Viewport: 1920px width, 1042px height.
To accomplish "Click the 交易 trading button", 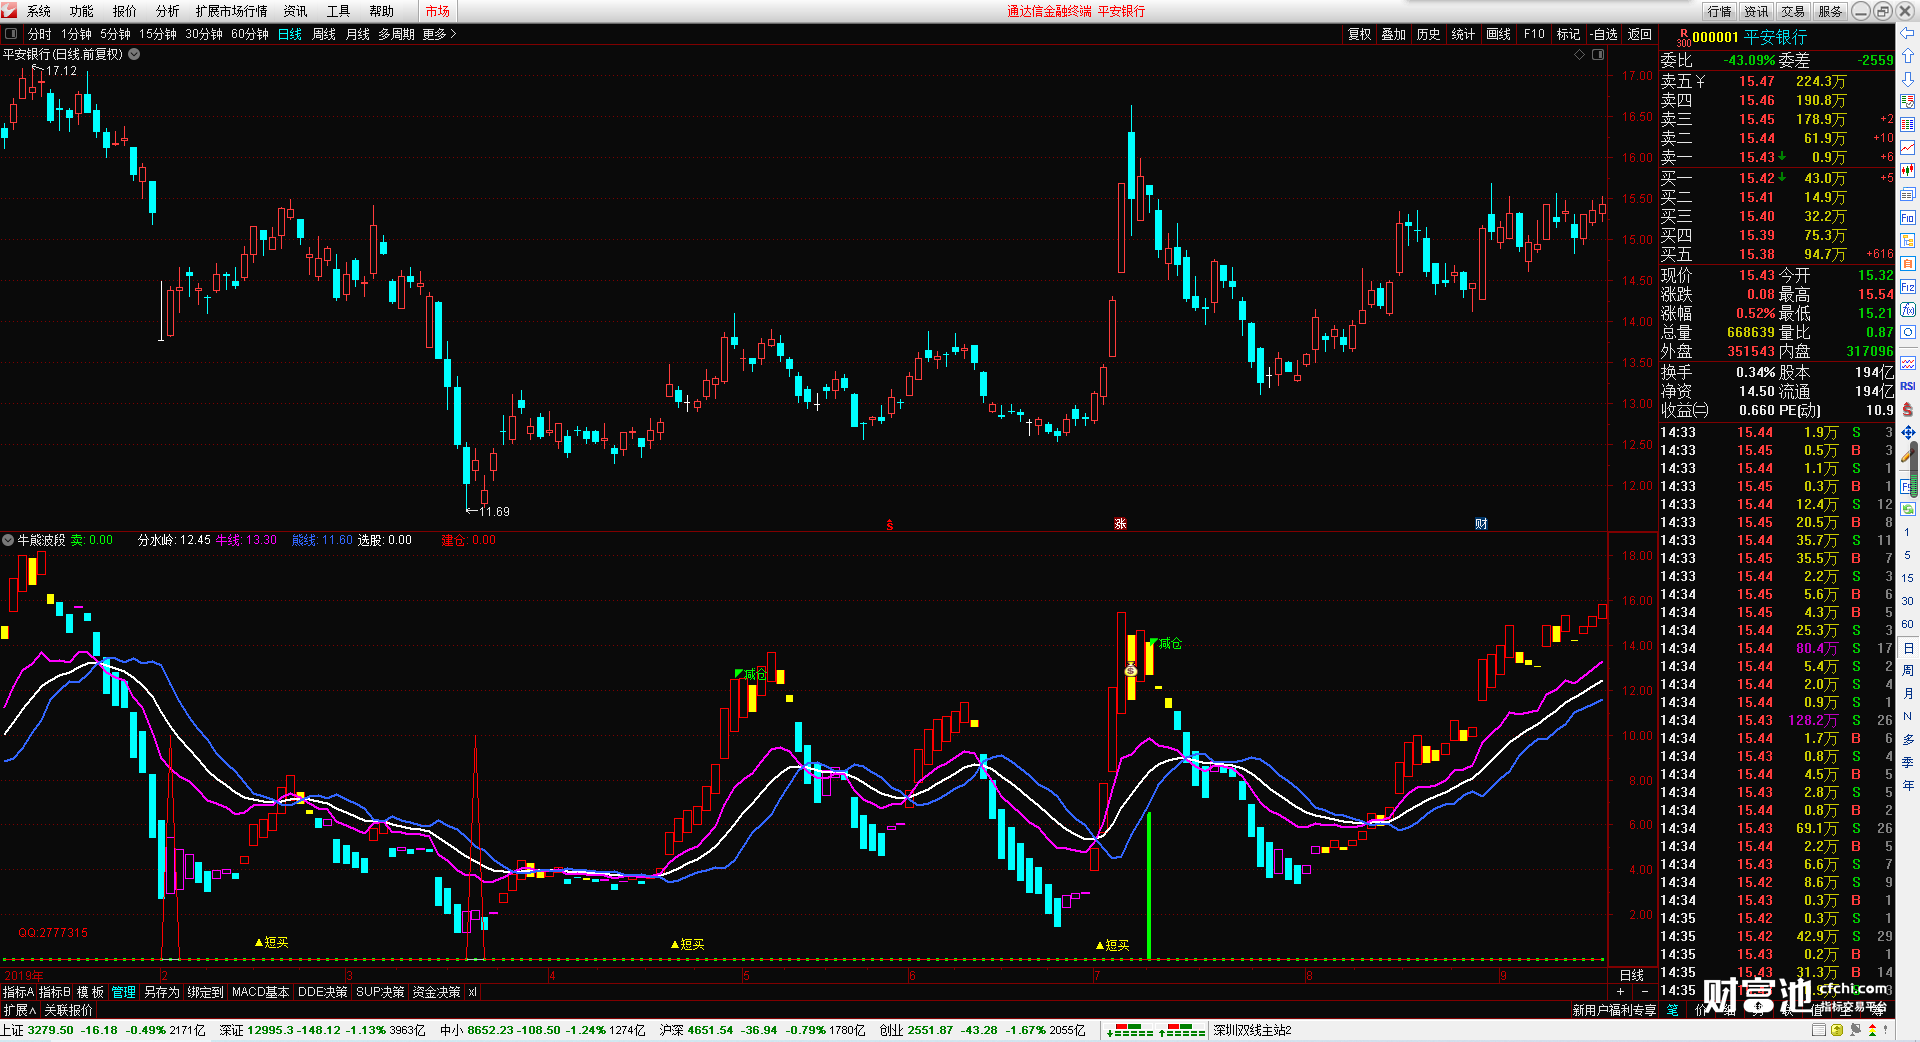I will coord(1794,11).
